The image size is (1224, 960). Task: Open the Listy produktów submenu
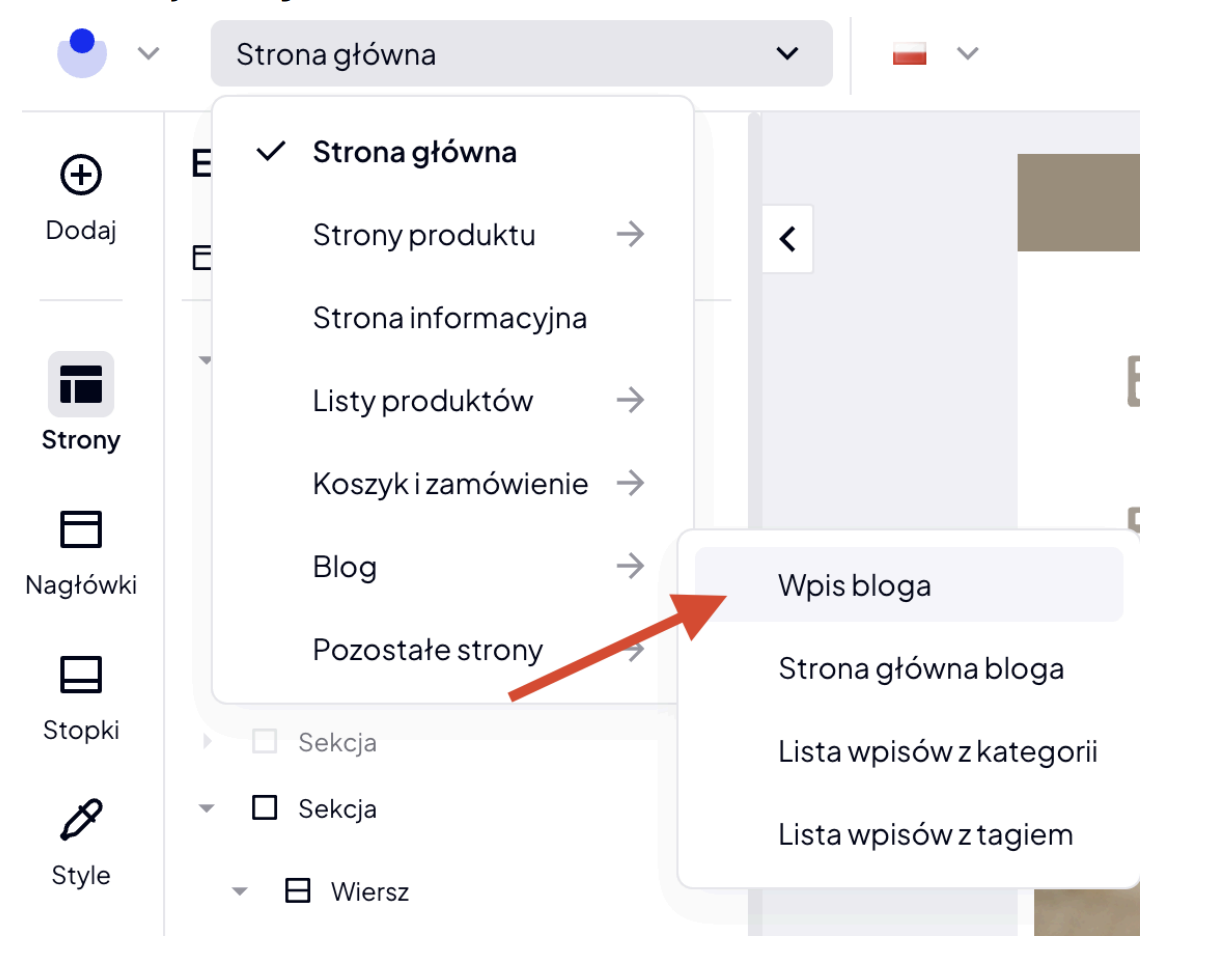[x=453, y=401]
